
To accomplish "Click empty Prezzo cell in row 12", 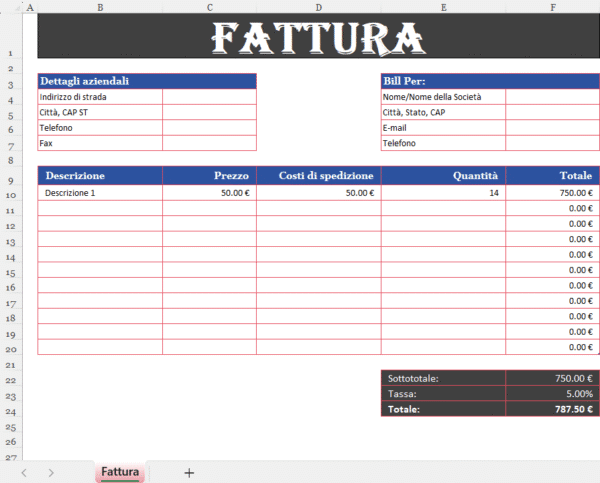I will 209,224.
